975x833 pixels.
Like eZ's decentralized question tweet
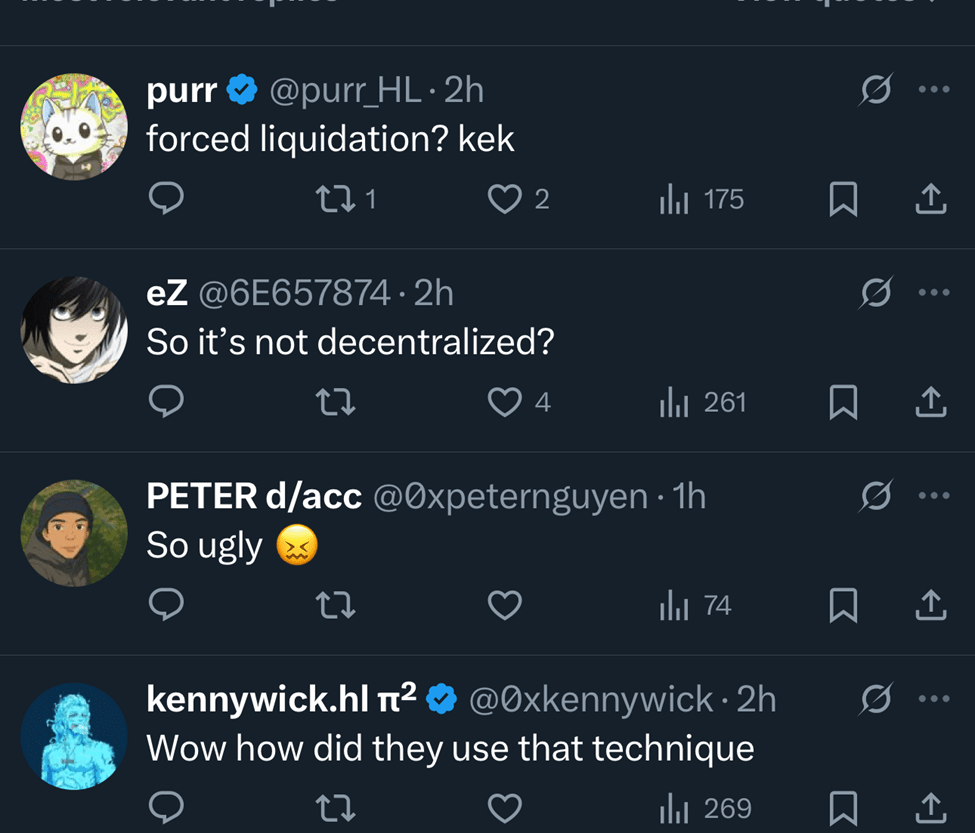504,402
